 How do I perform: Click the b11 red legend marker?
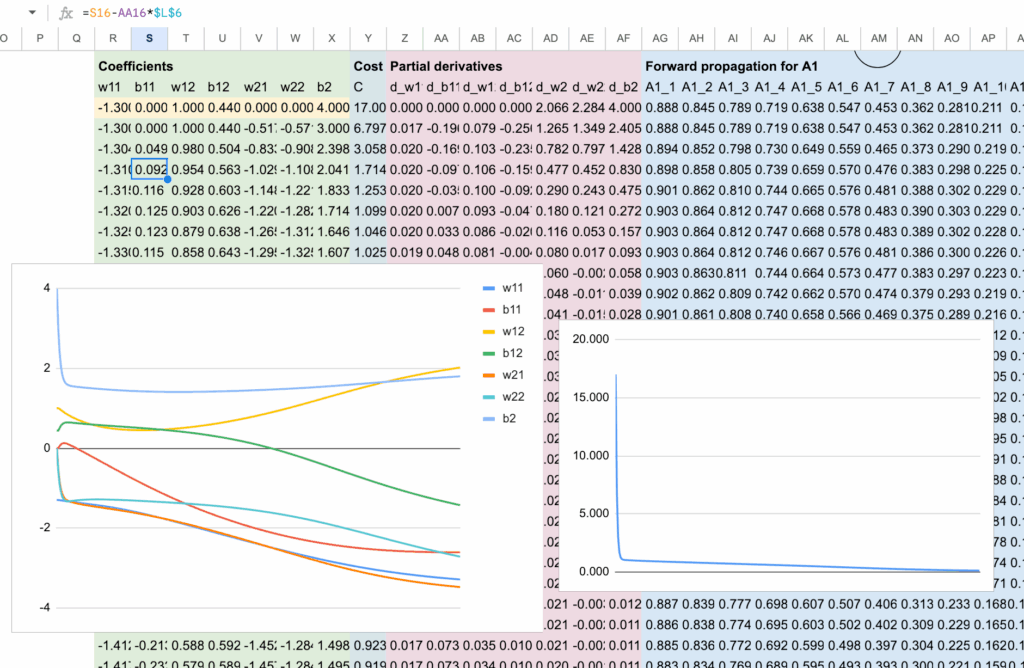tap(489, 309)
